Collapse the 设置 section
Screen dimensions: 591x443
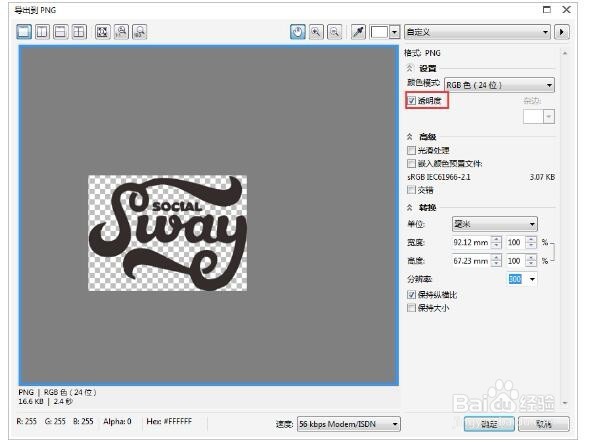(410, 68)
